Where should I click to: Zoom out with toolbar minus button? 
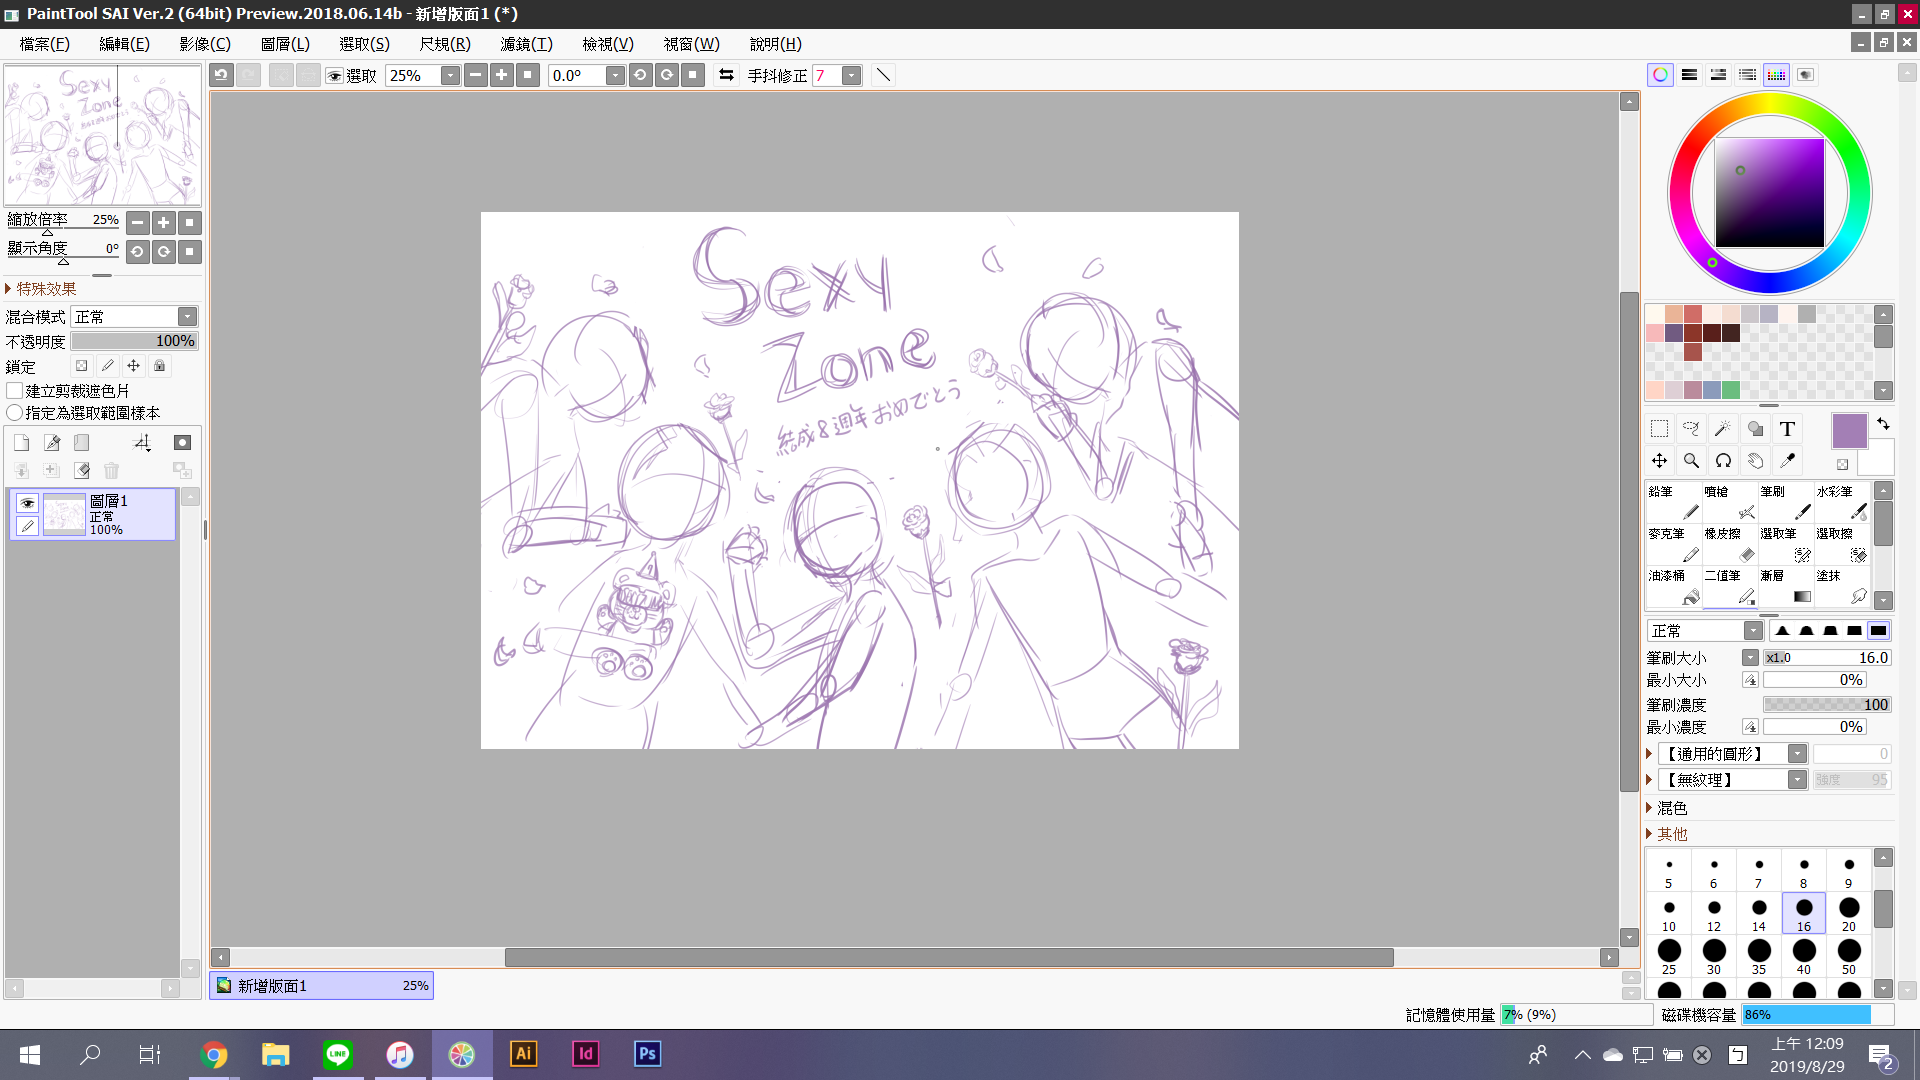[x=476, y=75]
